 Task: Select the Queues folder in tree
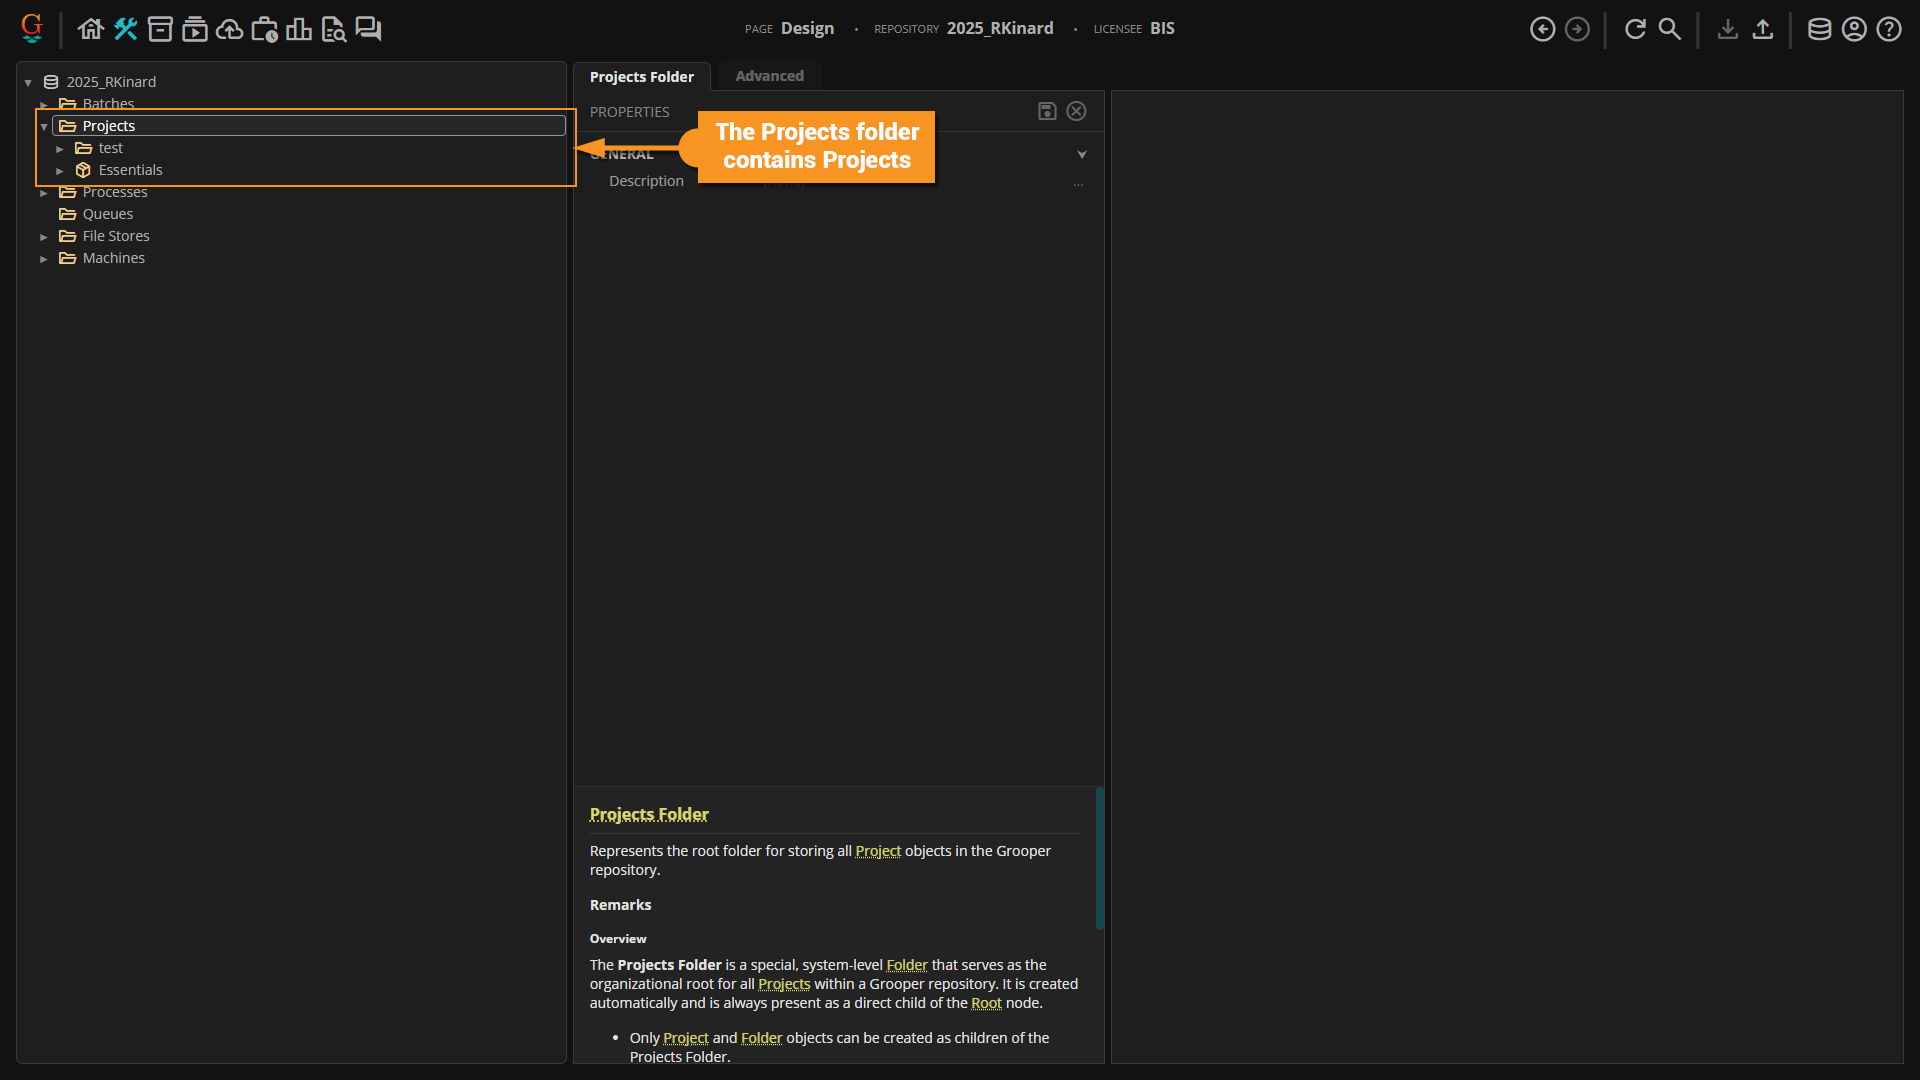tap(107, 214)
